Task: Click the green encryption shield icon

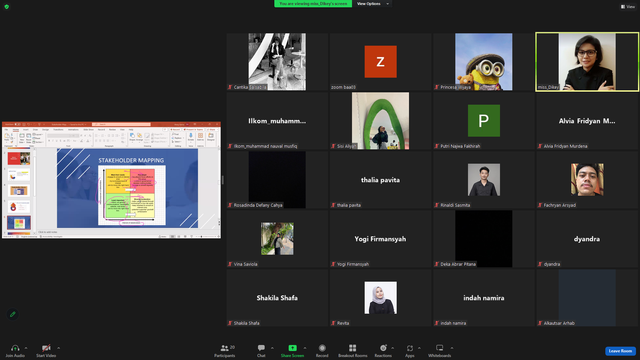Action: [7, 7]
